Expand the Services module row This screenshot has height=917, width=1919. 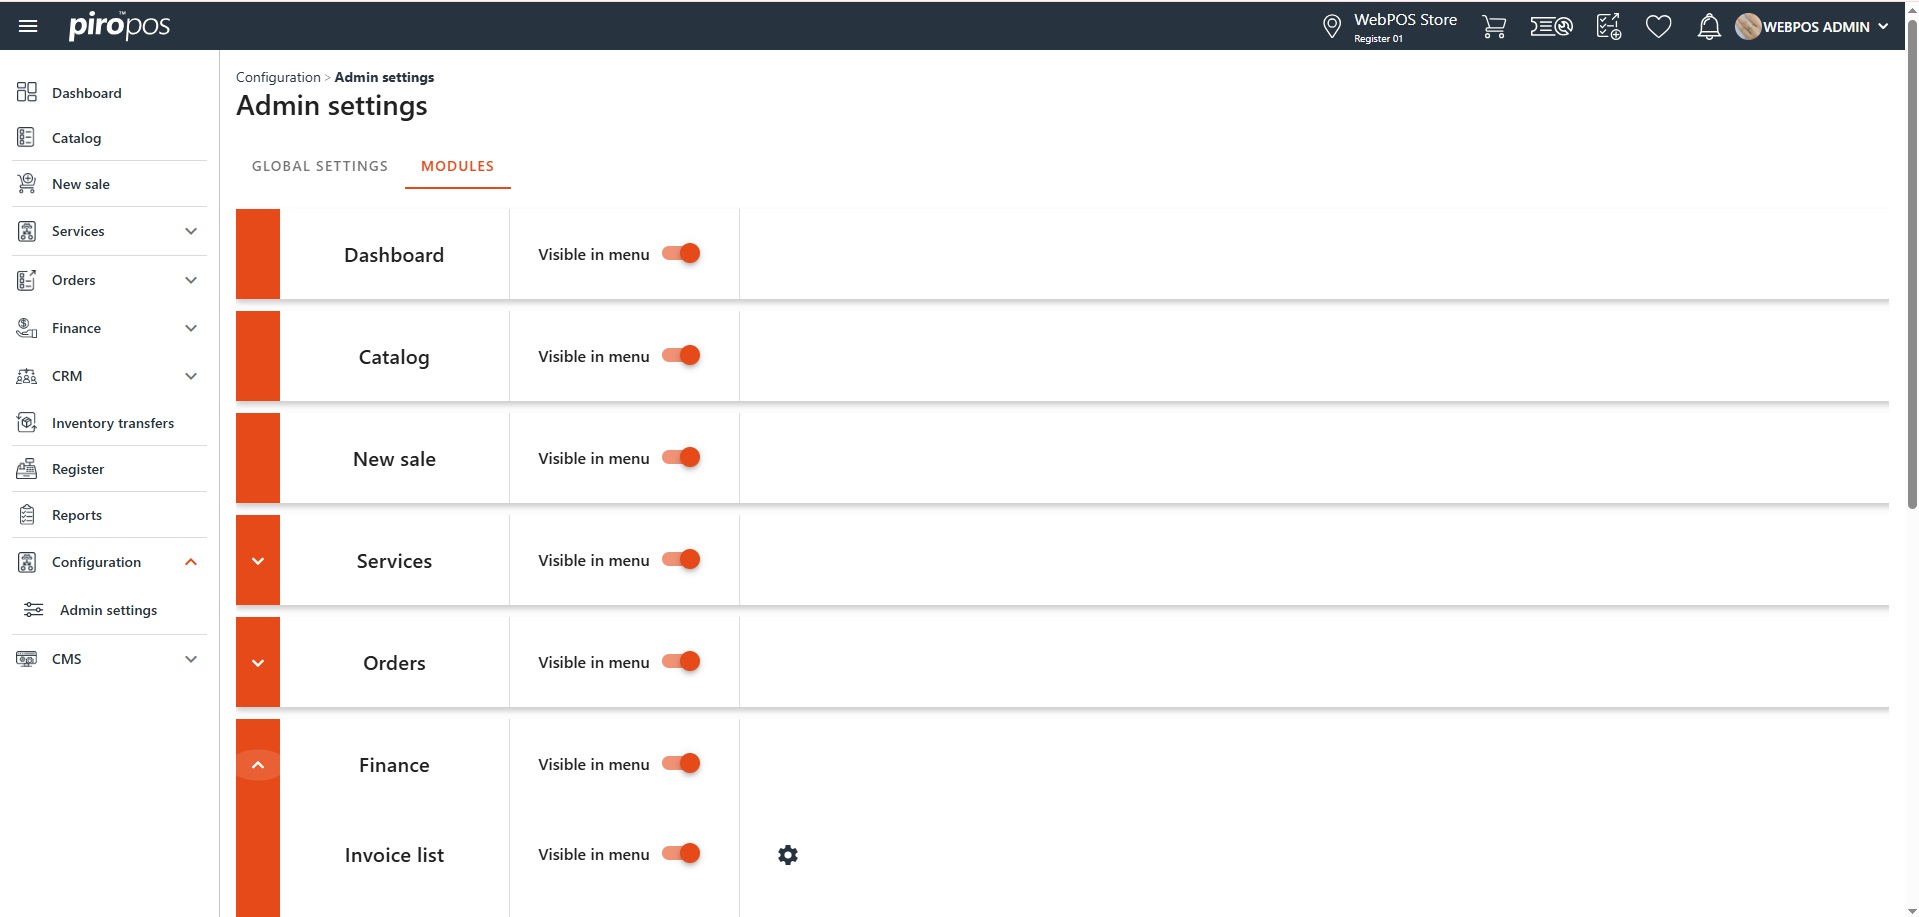point(258,561)
